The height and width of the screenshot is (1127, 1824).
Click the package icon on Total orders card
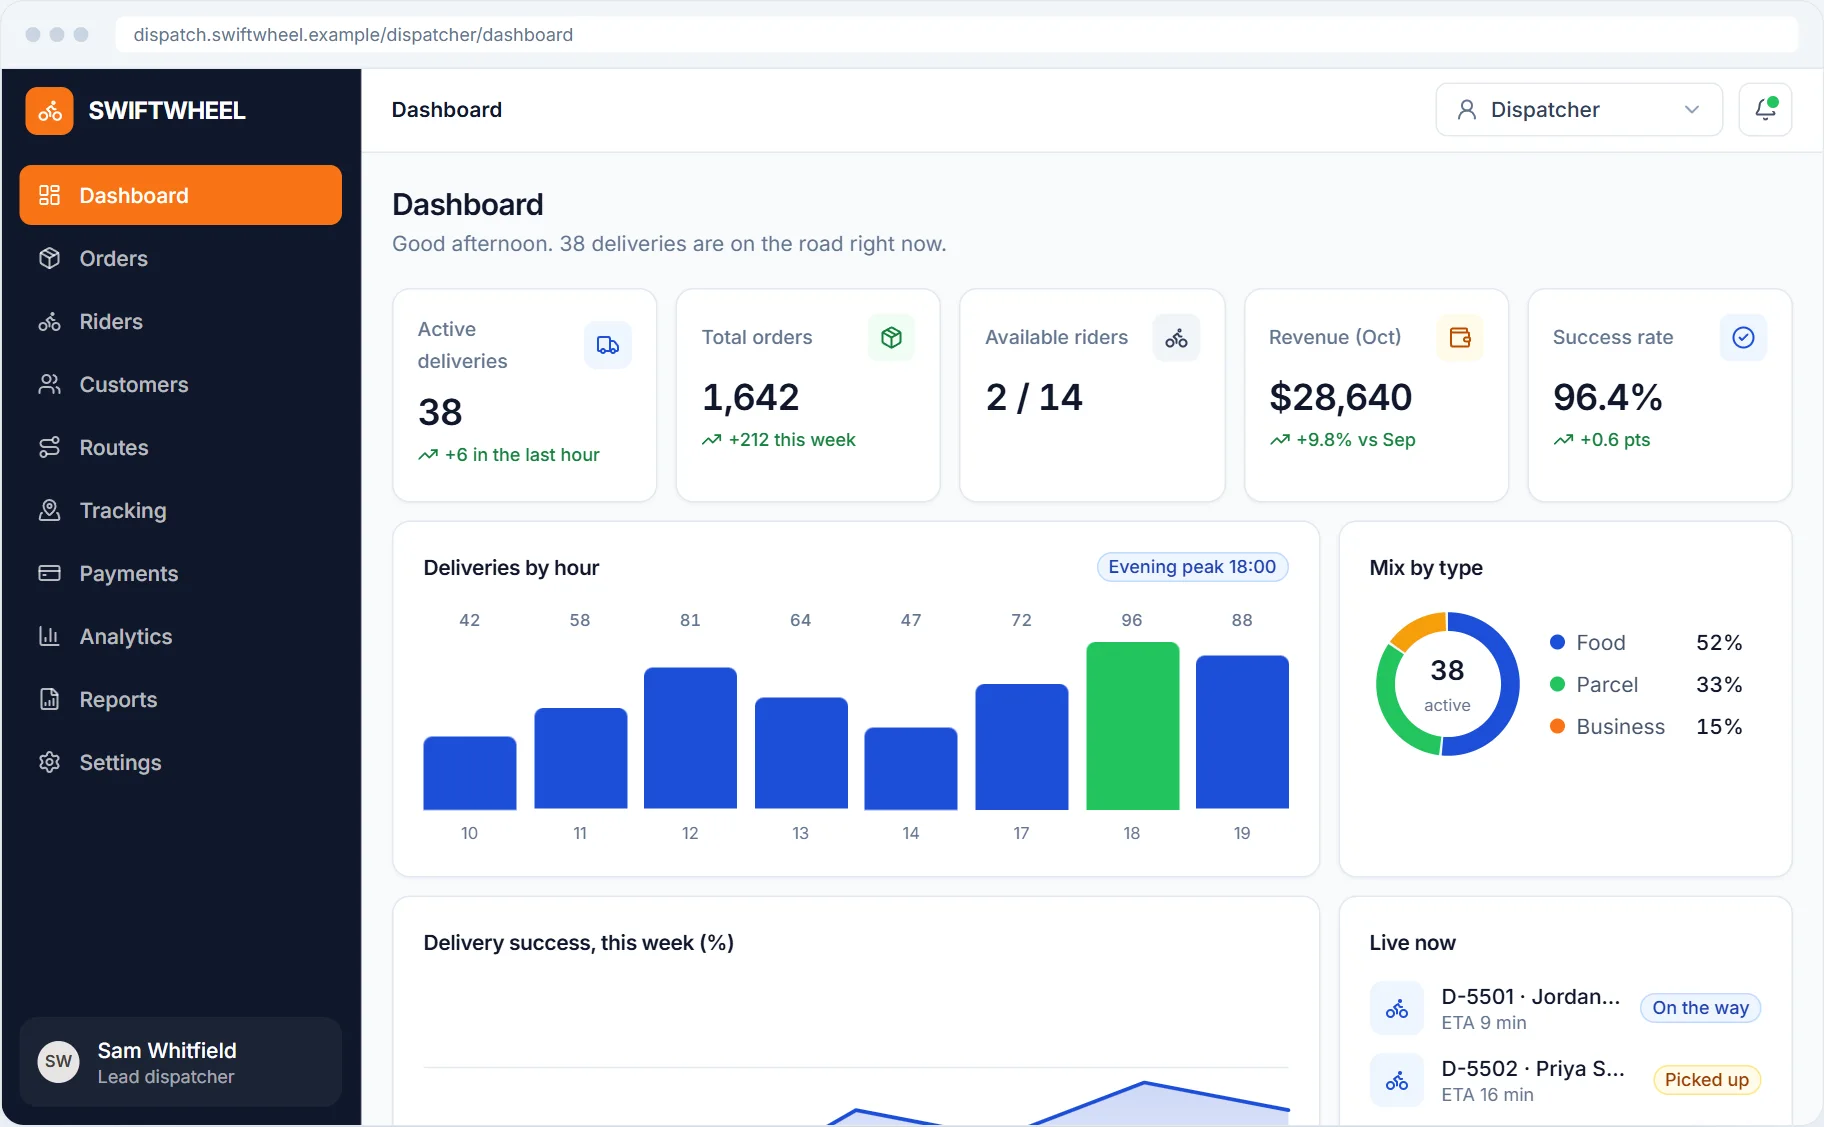tap(891, 337)
